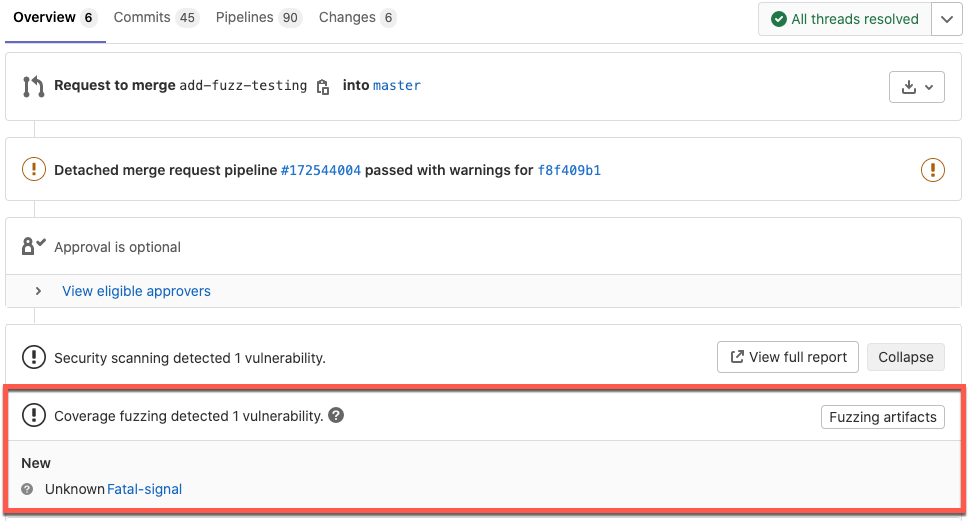Click the coverage fuzzing alert icon
The width and height of the screenshot is (974, 521).
coord(34,415)
